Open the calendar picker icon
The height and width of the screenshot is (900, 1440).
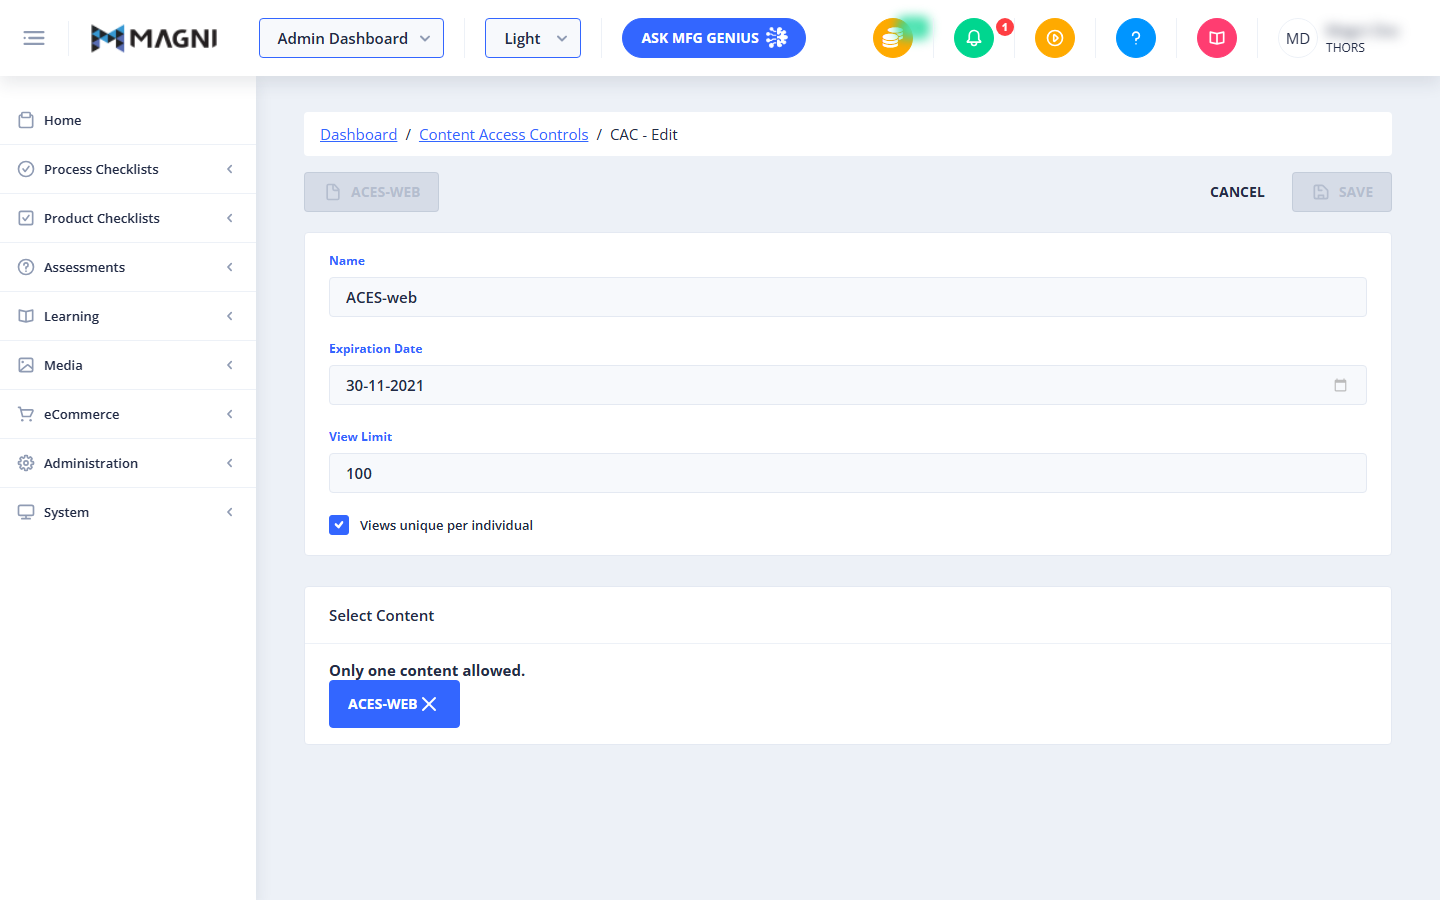click(1340, 385)
